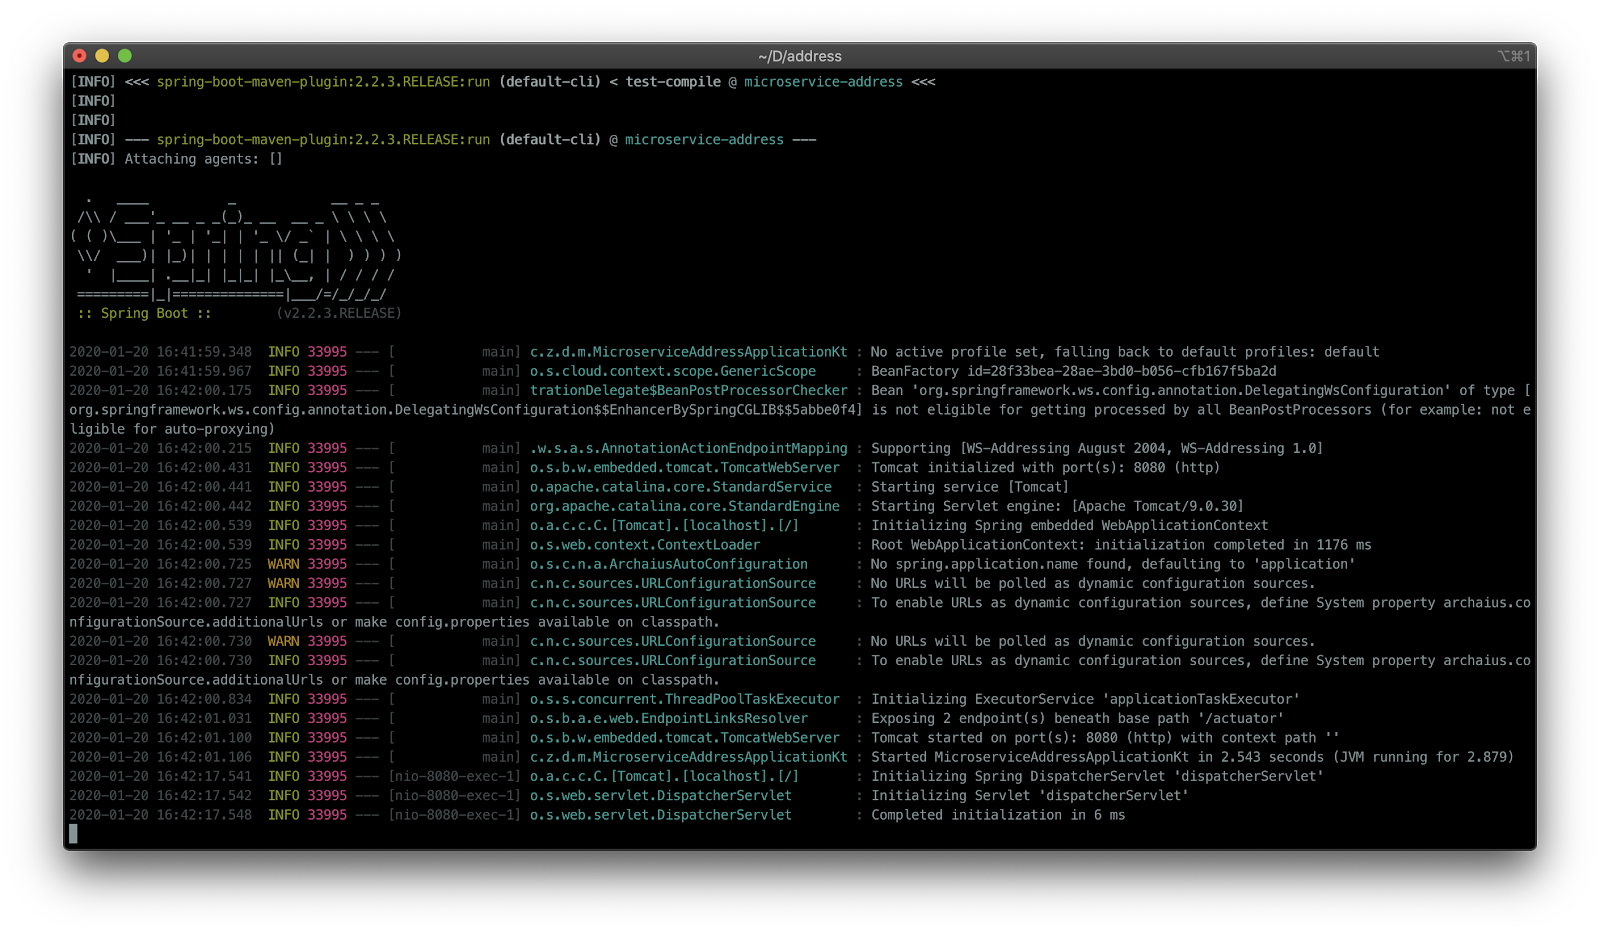
Task: Click timestamp 2020-01-20 16:41:59.348
Action: point(160,352)
